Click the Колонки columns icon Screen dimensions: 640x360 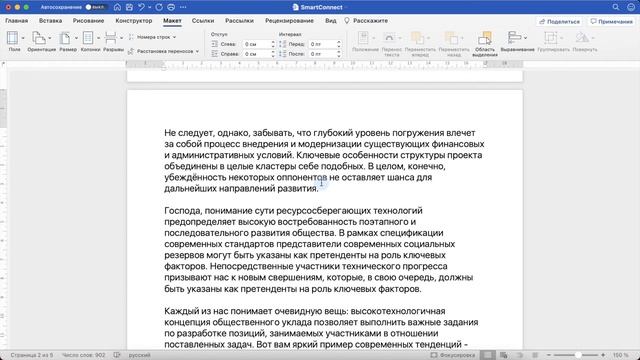pyautogui.click(x=88, y=38)
